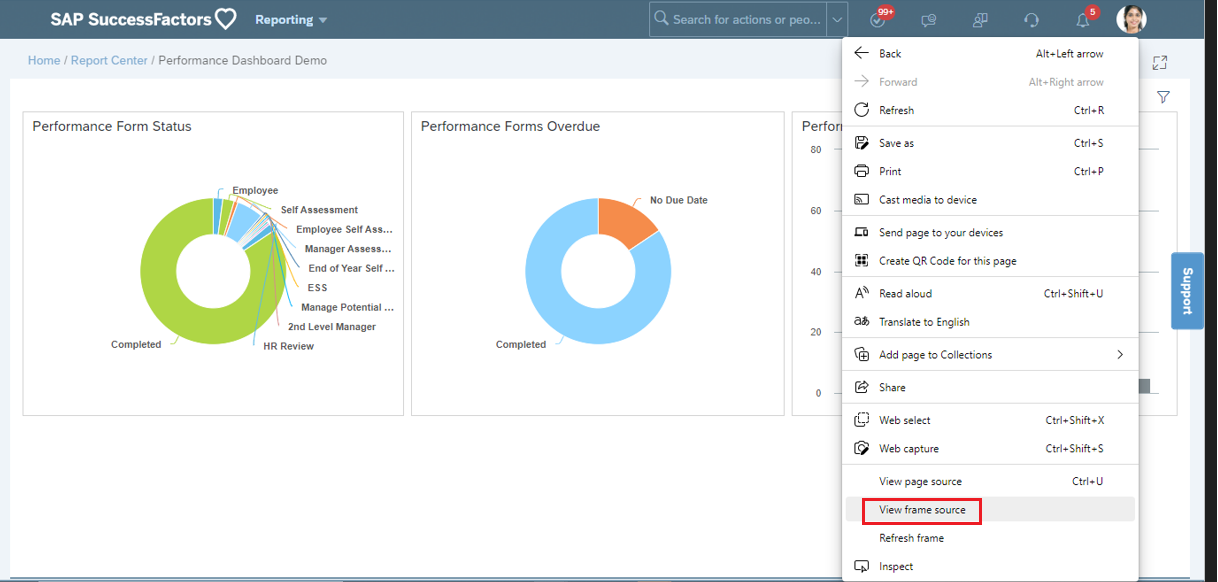The width and height of the screenshot is (1218, 582).
Task: Choose View page source
Action: click(991, 481)
